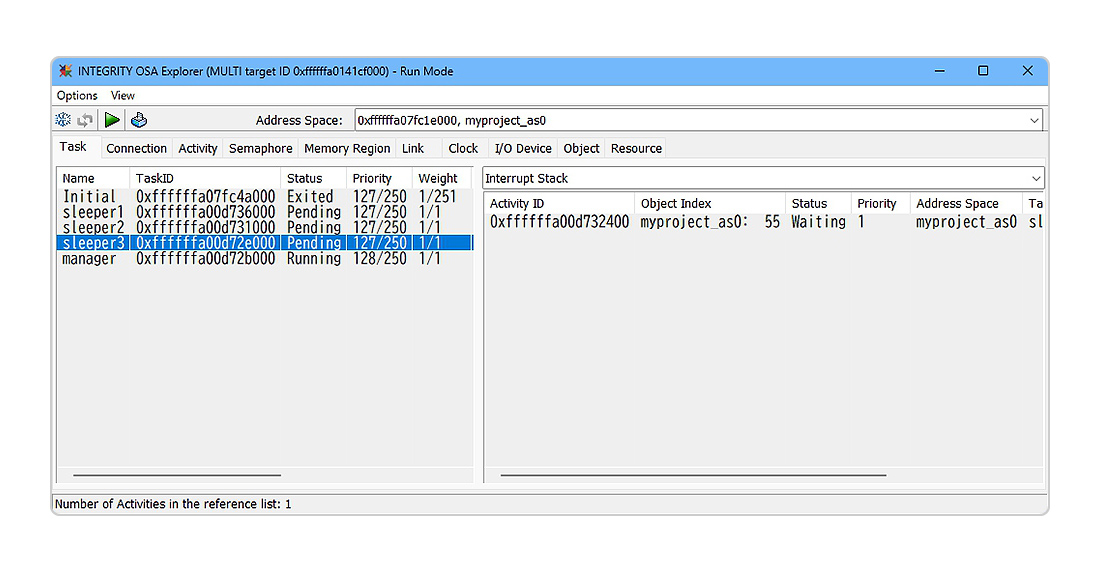
Task: Click the status bar activities count text
Action: click(173, 504)
